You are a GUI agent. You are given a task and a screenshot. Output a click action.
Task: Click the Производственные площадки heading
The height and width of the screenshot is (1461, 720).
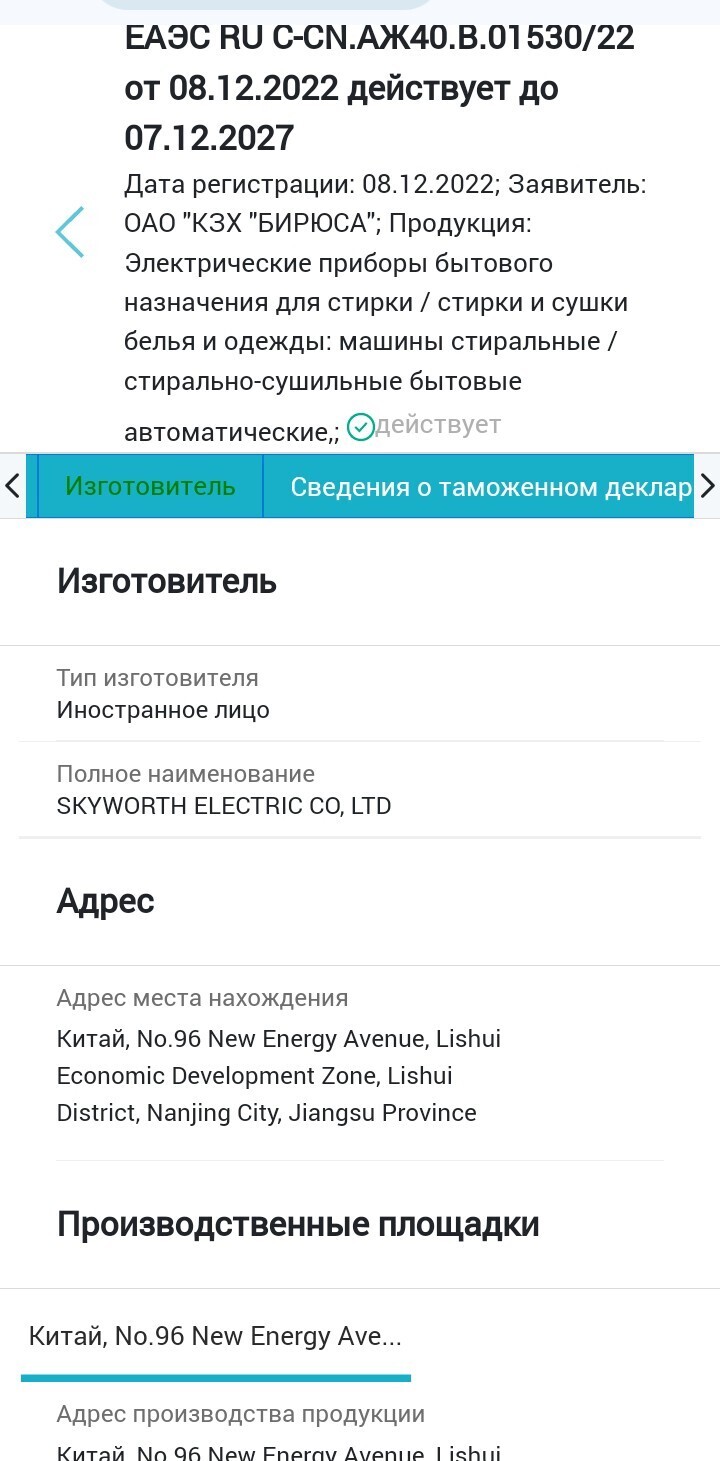click(298, 1224)
